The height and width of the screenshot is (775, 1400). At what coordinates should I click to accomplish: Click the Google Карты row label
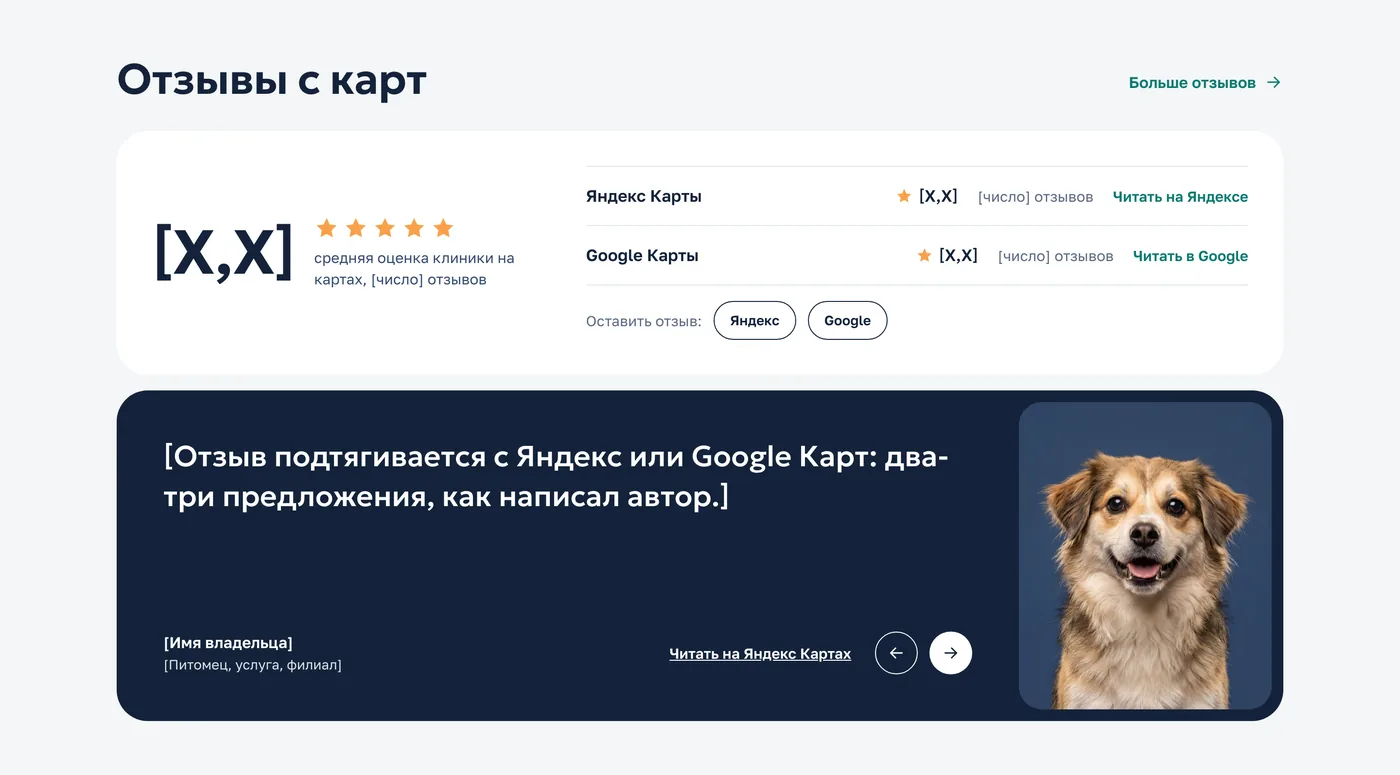click(x=642, y=256)
